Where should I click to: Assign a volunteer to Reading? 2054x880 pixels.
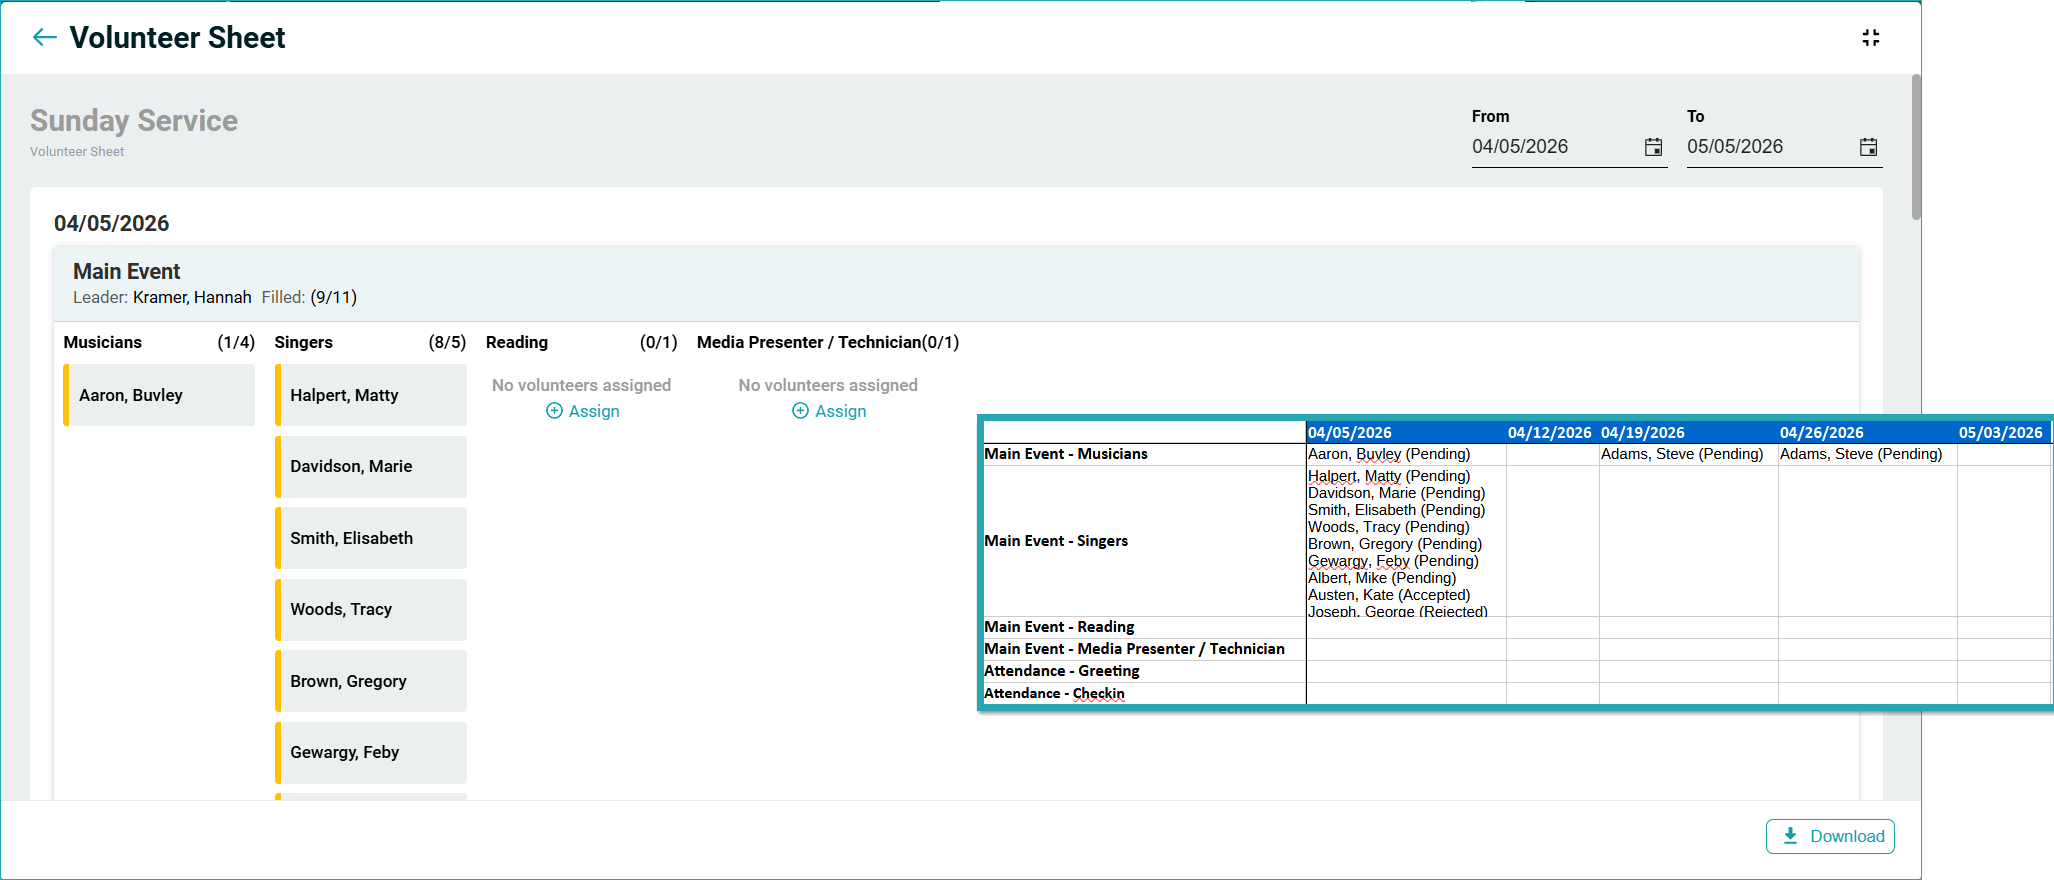coord(593,411)
